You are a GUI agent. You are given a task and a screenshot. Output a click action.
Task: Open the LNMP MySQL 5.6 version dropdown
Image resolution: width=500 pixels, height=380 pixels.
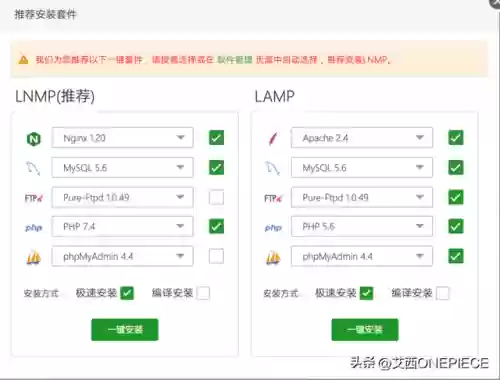122,167
